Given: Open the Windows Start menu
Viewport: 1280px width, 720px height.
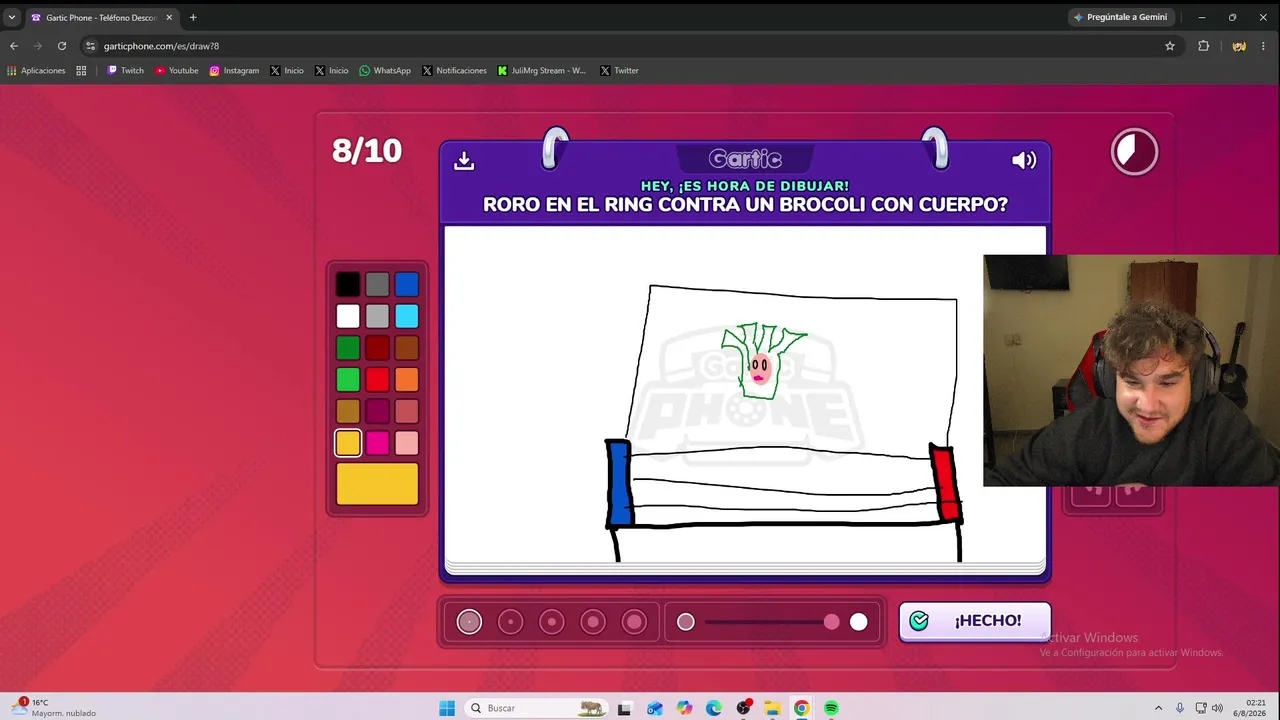Looking at the screenshot, I should pos(447,708).
